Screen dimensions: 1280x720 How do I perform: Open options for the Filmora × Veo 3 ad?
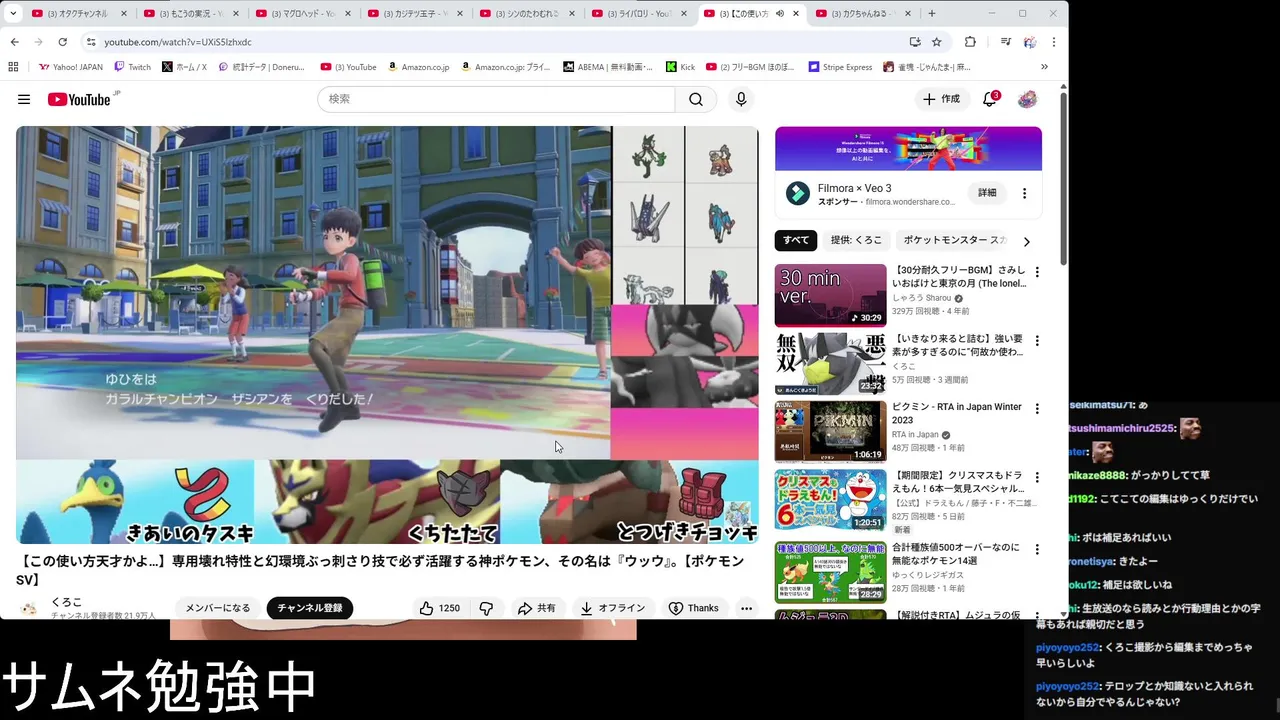[x=1024, y=193]
